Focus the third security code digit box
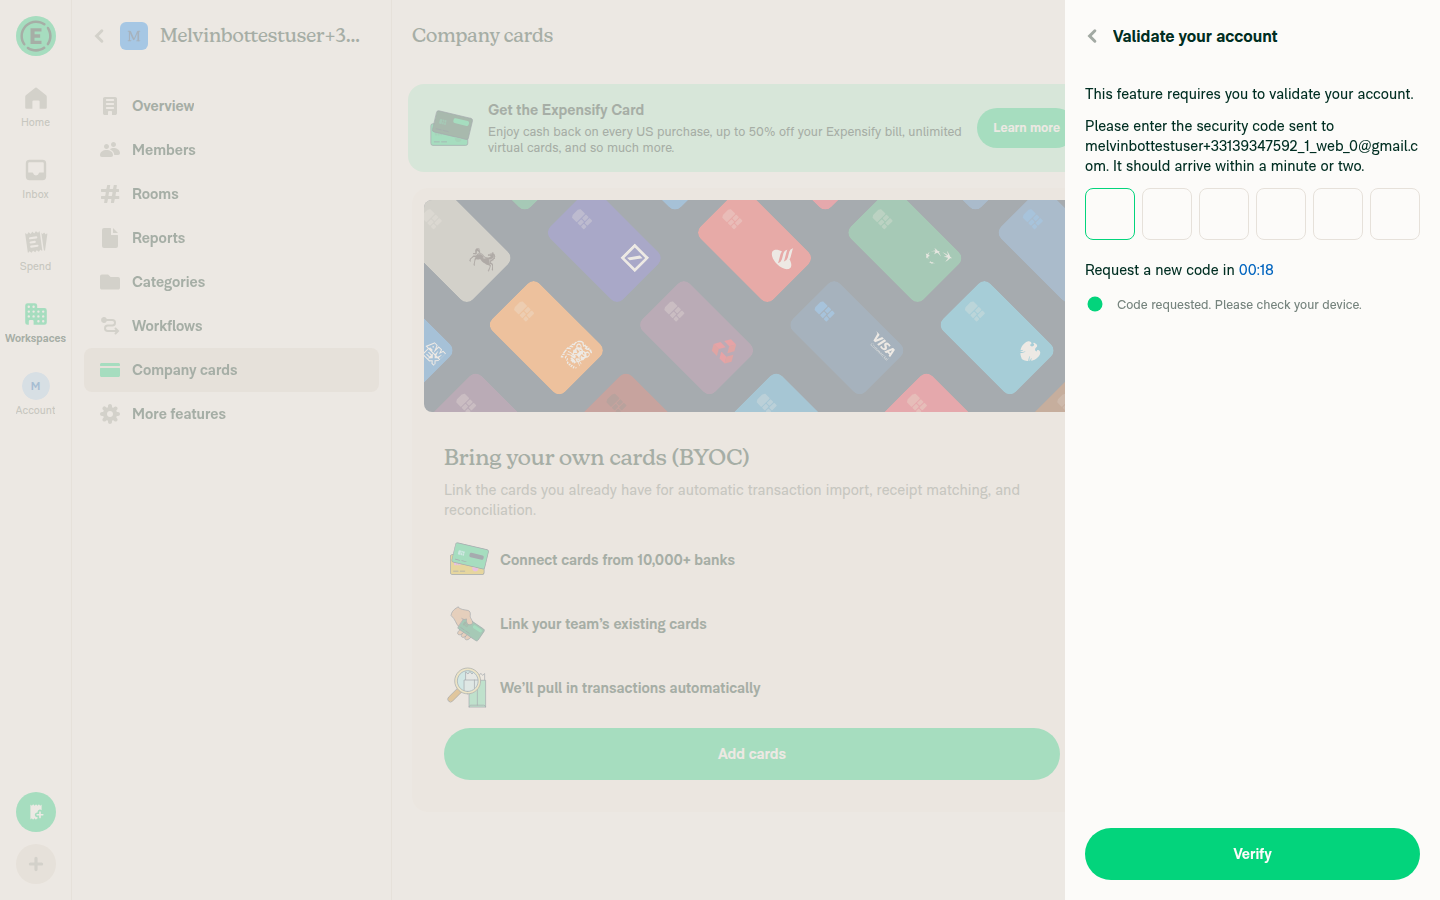Image resolution: width=1440 pixels, height=900 pixels. coord(1224,214)
